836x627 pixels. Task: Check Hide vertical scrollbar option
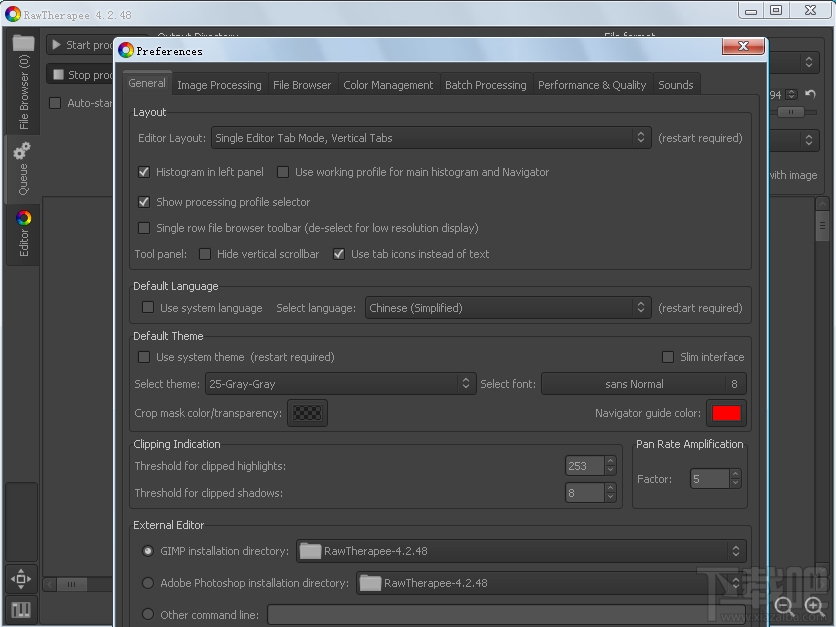click(x=205, y=254)
